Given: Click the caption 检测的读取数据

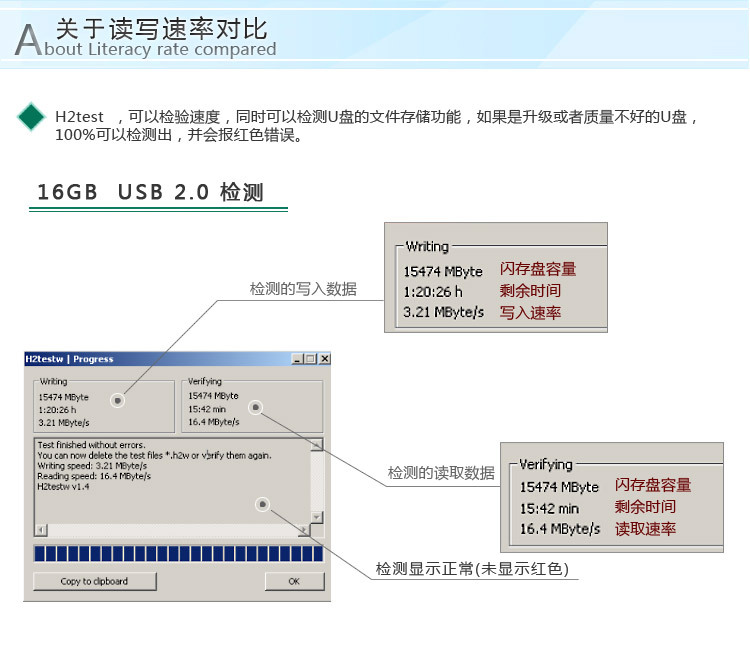Looking at the screenshot, I should 441,473.
